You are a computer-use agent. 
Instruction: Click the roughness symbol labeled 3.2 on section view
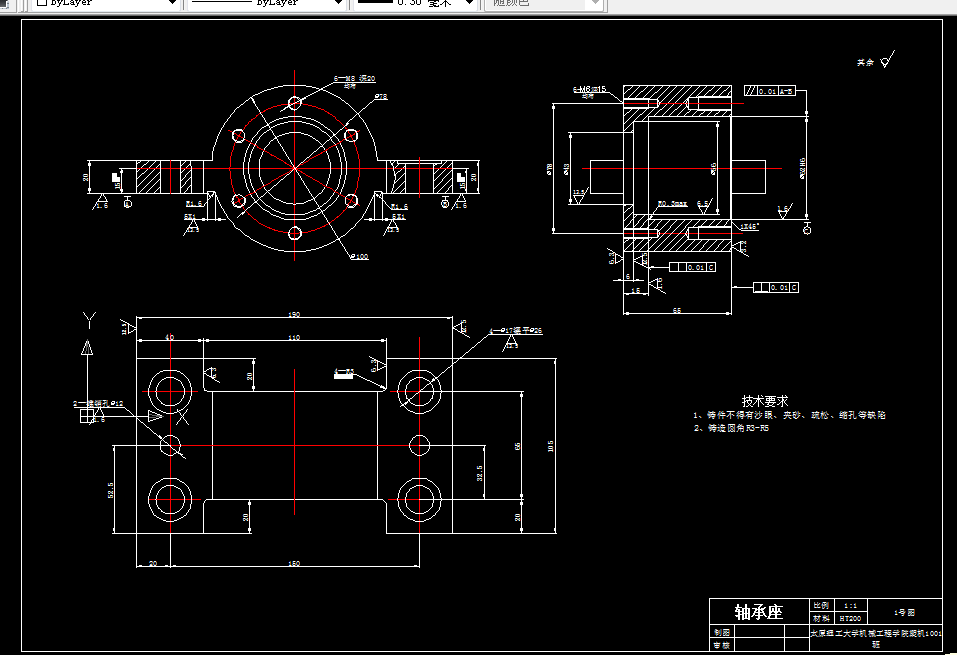(x=742, y=247)
